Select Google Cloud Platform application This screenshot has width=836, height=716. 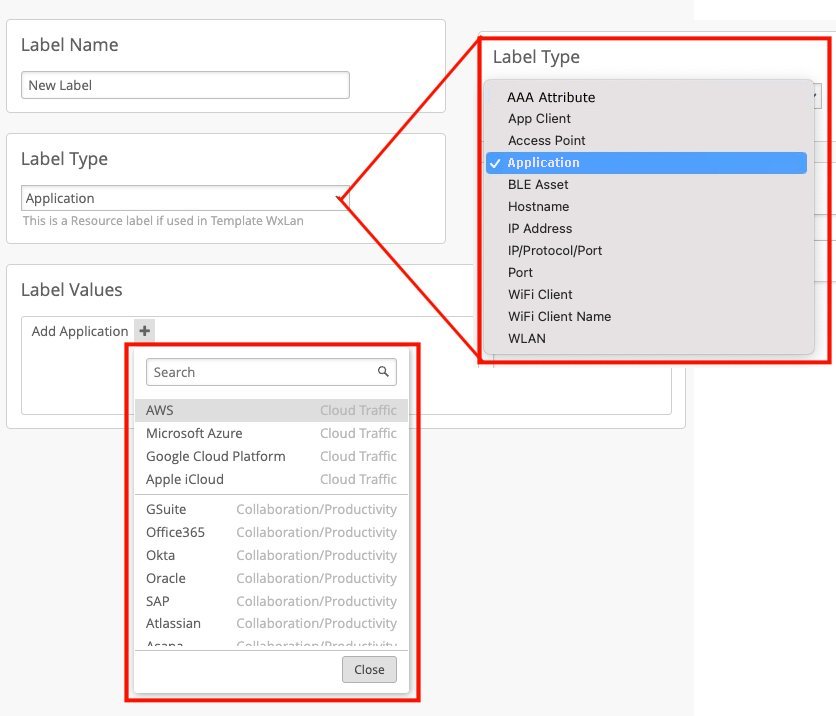215,456
